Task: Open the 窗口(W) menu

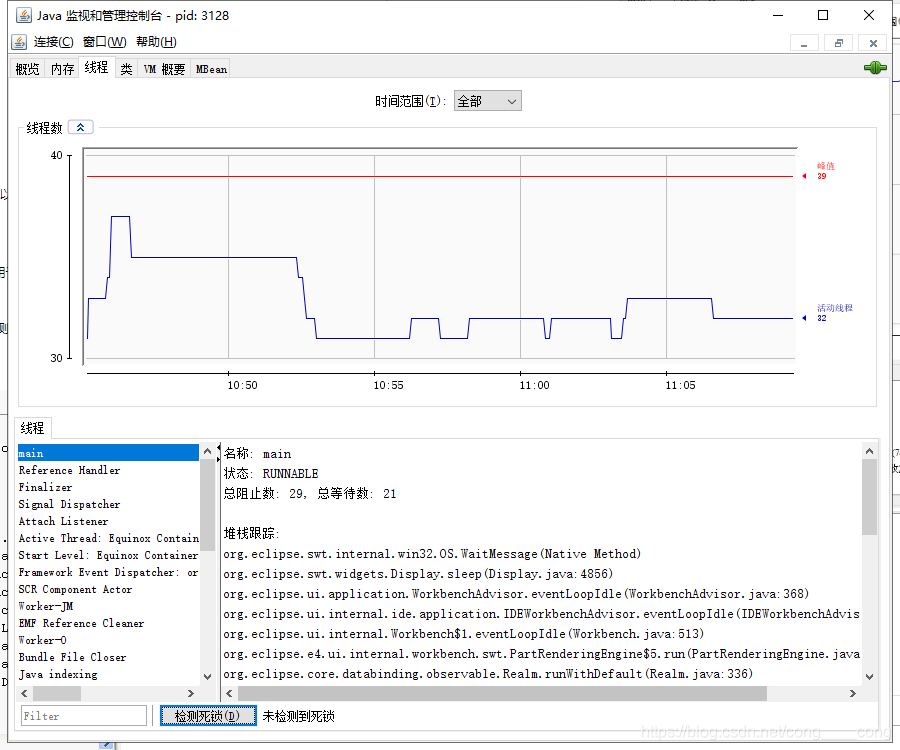Action: [104, 41]
